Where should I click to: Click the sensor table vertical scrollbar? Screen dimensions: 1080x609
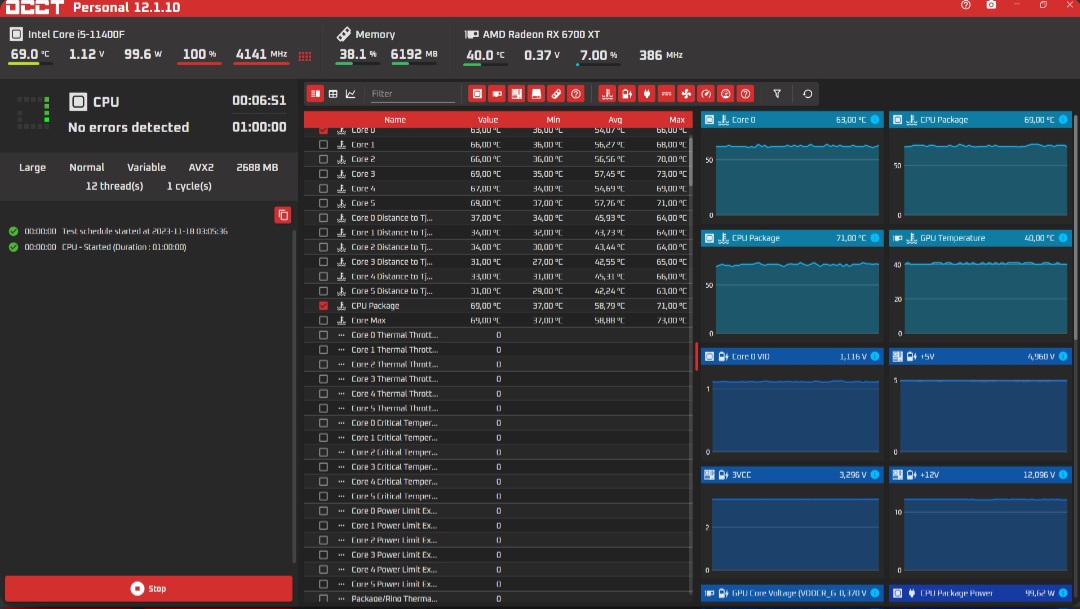690,161
